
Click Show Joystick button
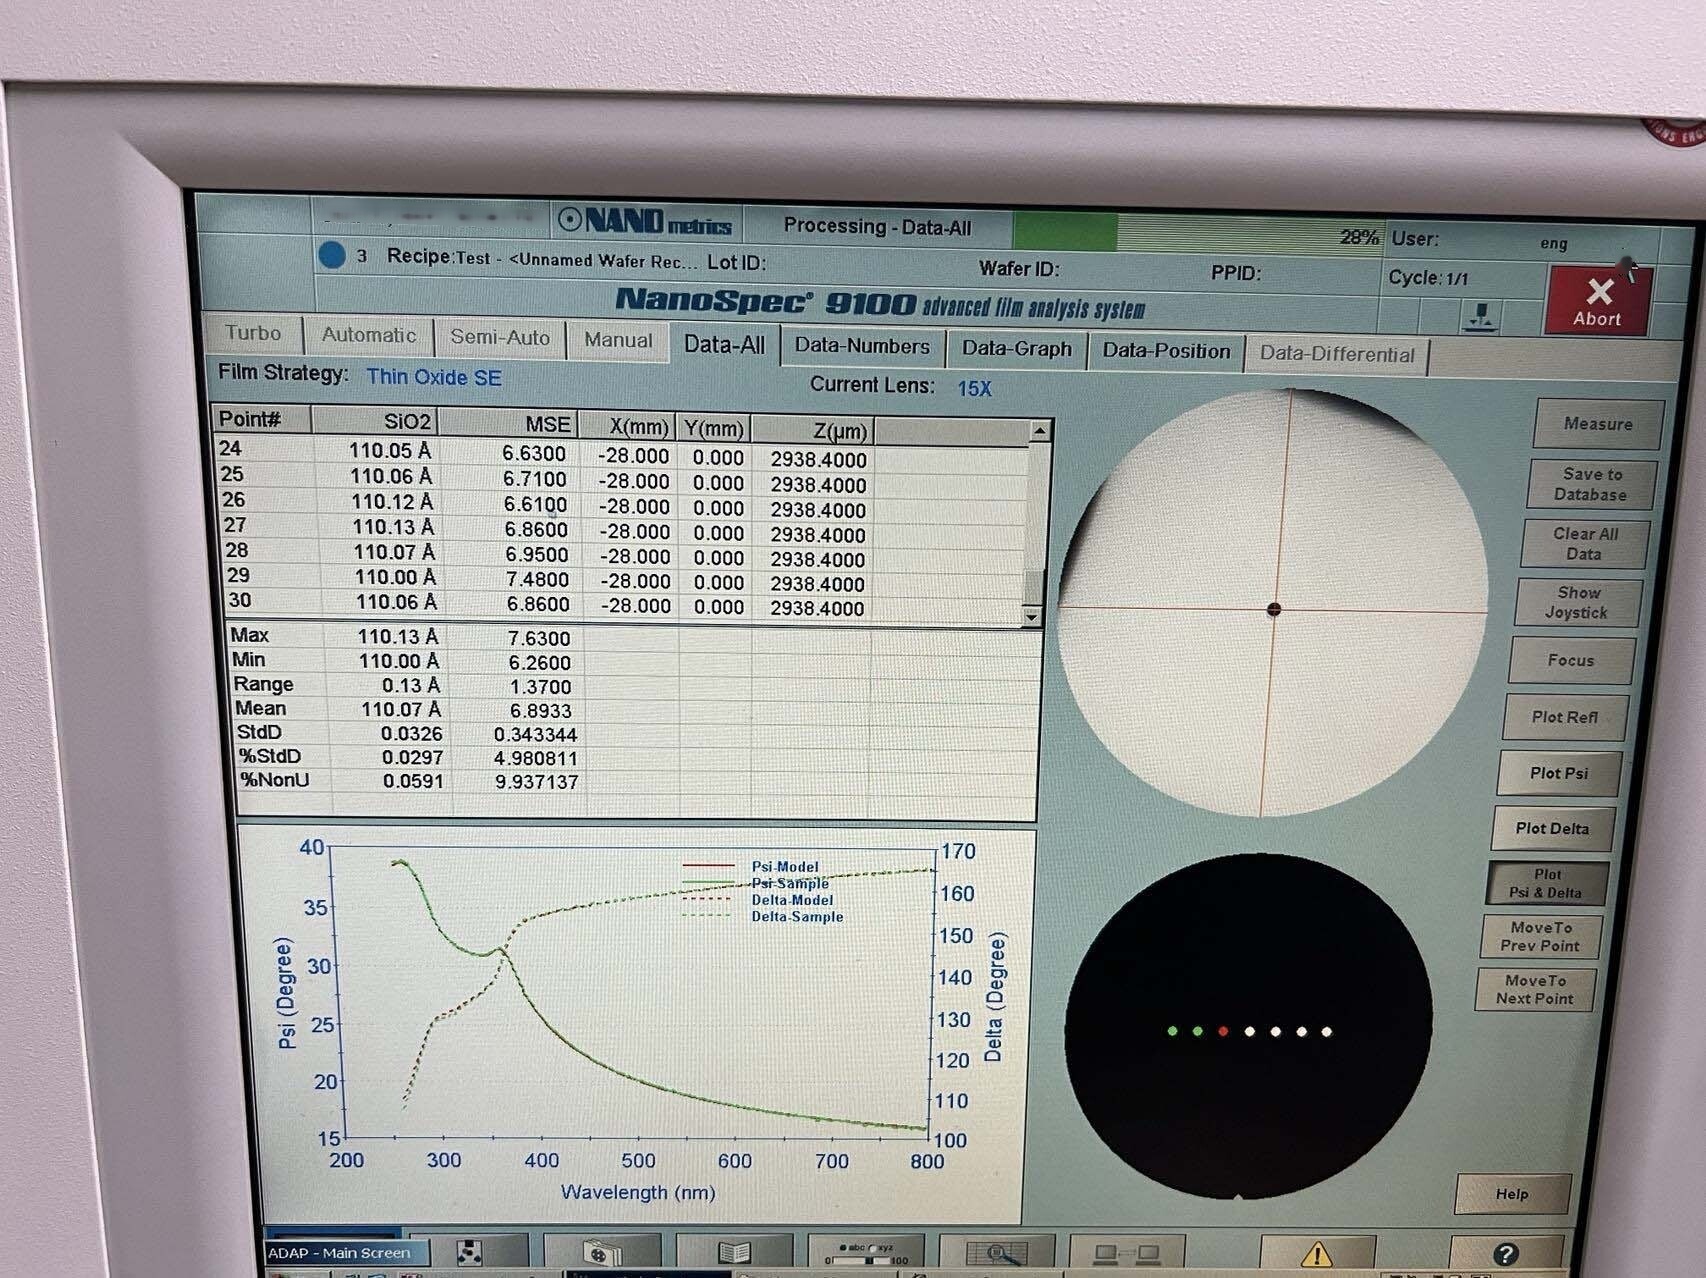click(x=1577, y=602)
